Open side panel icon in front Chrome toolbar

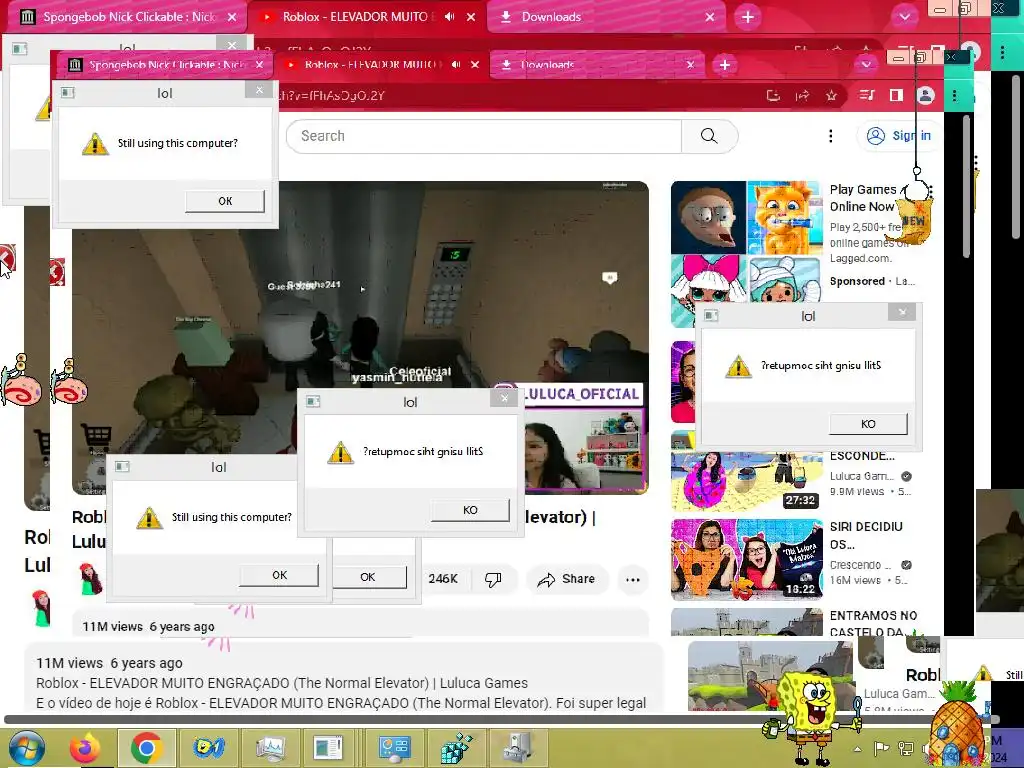[x=896, y=96]
